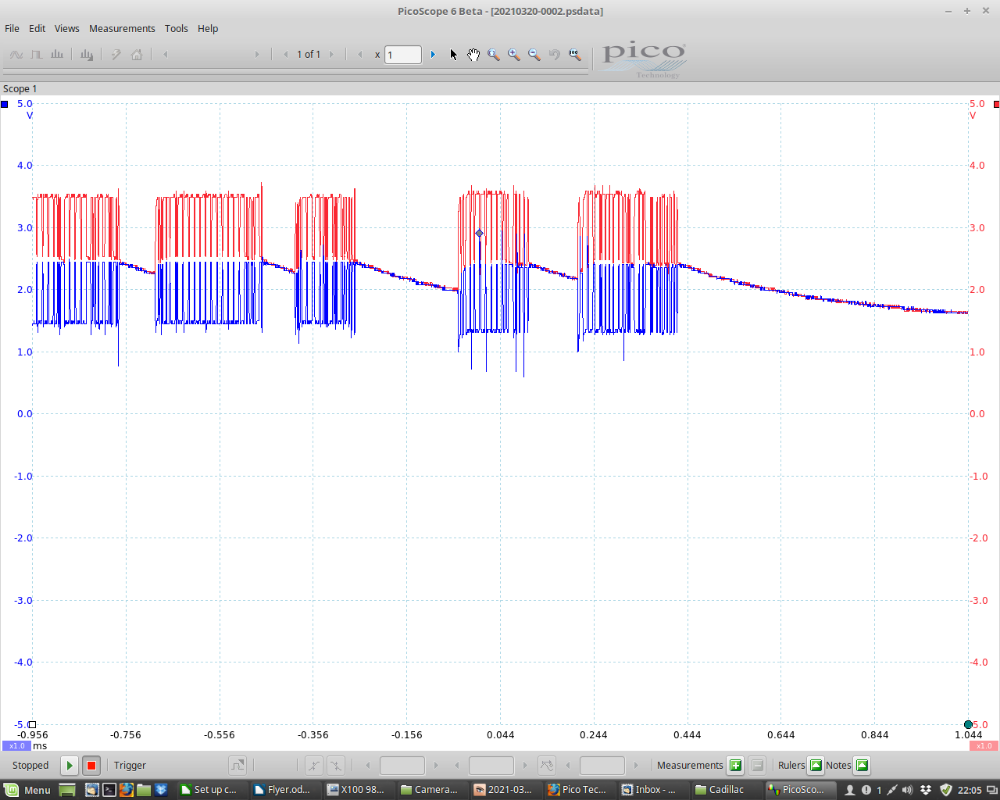Click the zoom to full view icon

pos(574,55)
